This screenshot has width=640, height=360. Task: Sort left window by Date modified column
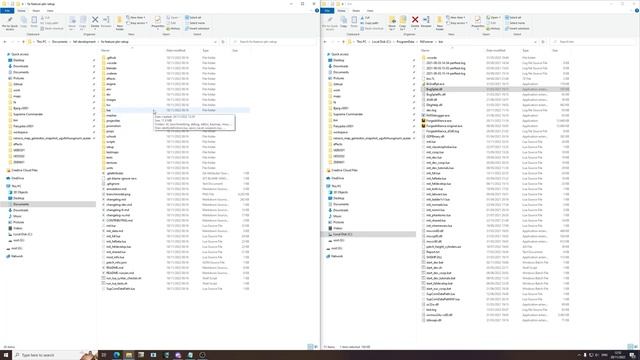(x=176, y=50)
